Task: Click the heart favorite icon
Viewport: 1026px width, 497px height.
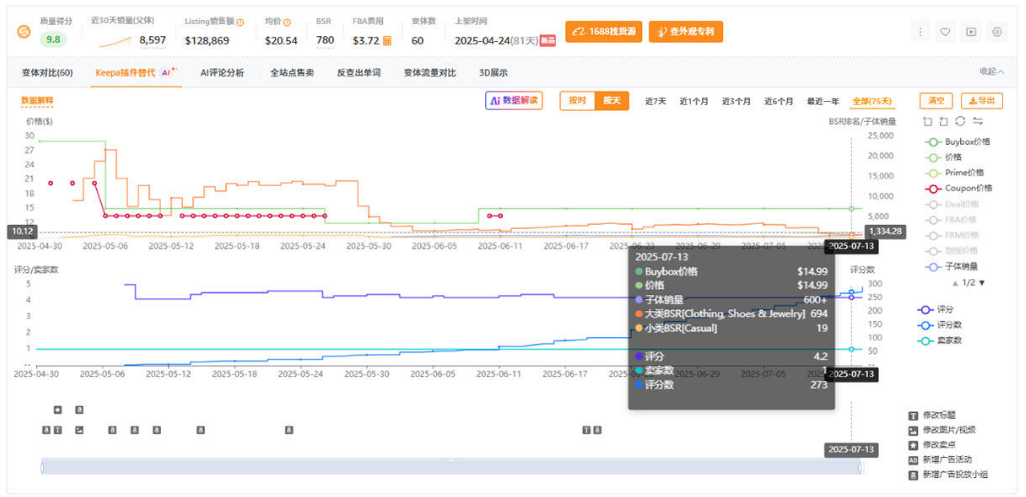Action: pyautogui.click(x=945, y=32)
